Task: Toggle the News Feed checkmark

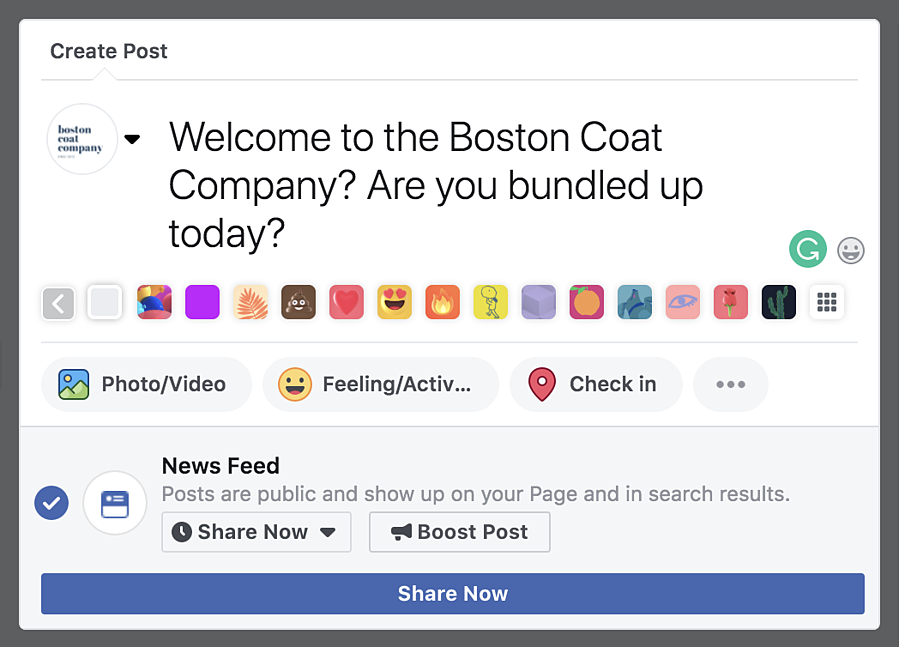Action: click(51, 502)
